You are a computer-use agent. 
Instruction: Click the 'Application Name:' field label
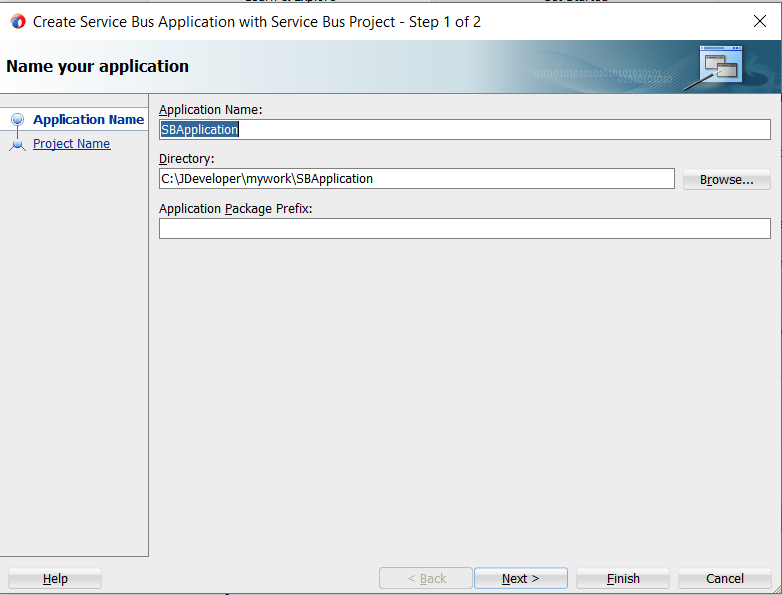(x=210, y=109)
